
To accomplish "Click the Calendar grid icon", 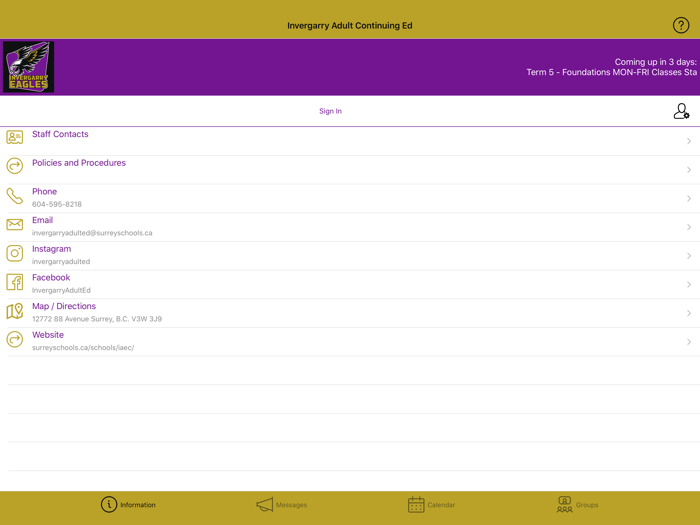I will tap(416, 504).
